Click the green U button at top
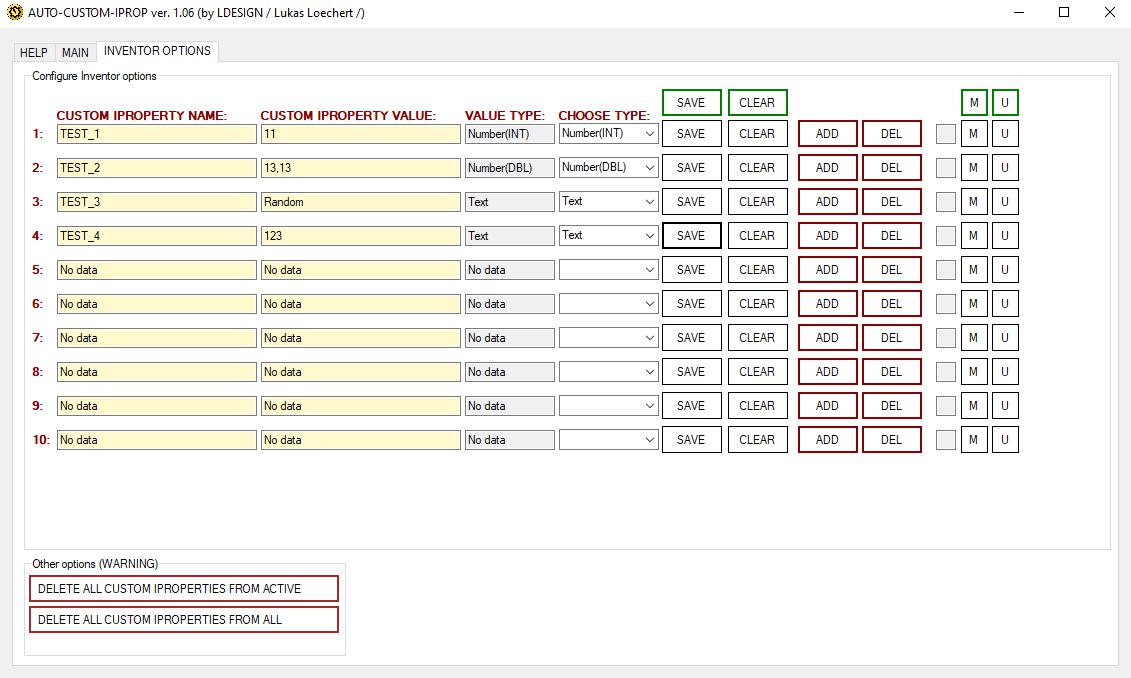The width and height of the screenshot is (1131, 678). coord(1005,102)
